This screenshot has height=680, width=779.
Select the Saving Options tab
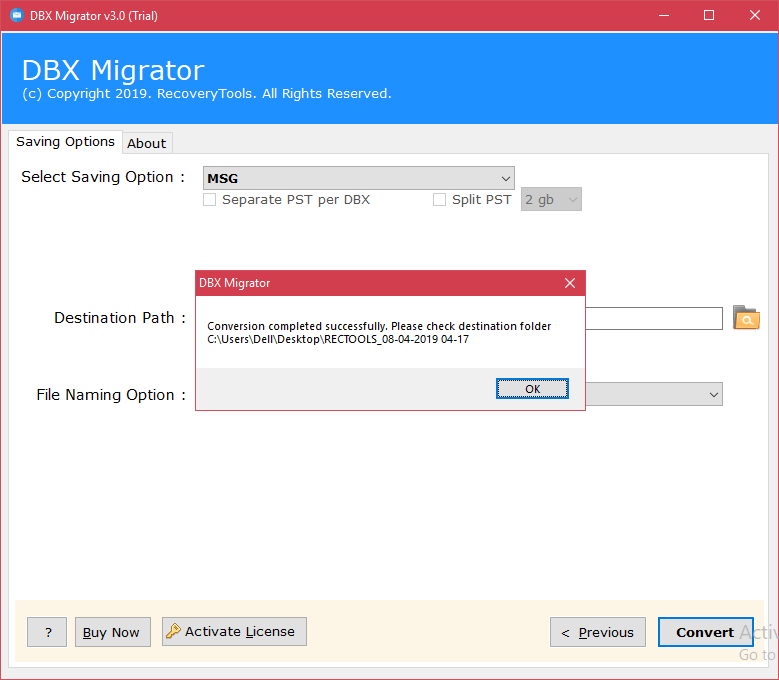coord(65,142)
